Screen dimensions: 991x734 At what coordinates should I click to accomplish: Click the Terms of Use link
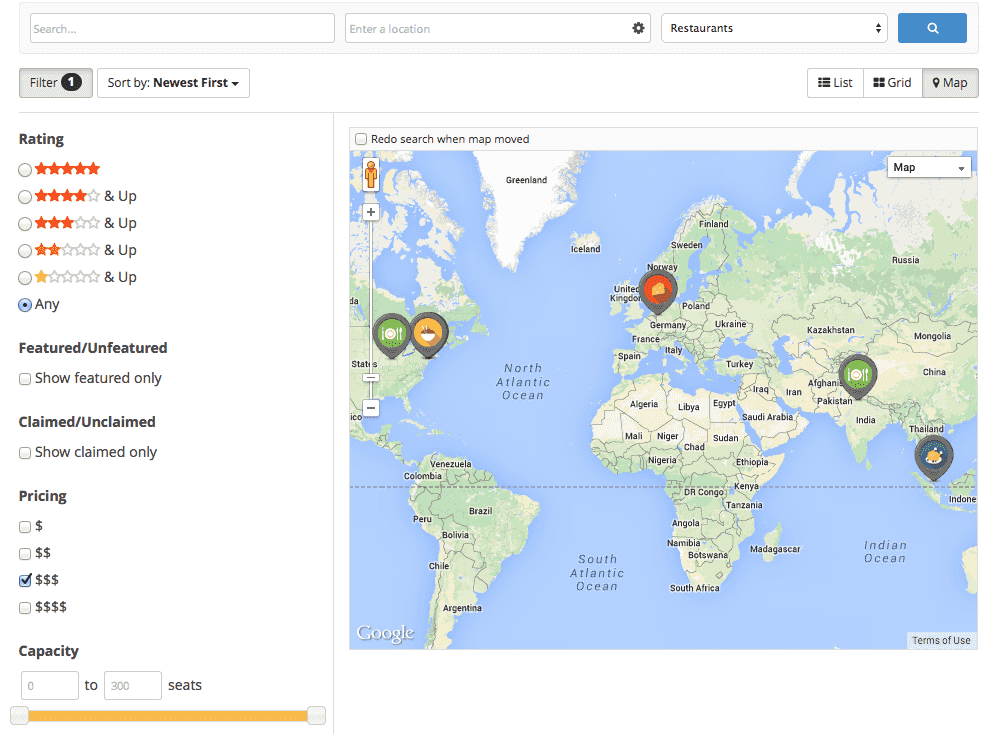point(940,639)
